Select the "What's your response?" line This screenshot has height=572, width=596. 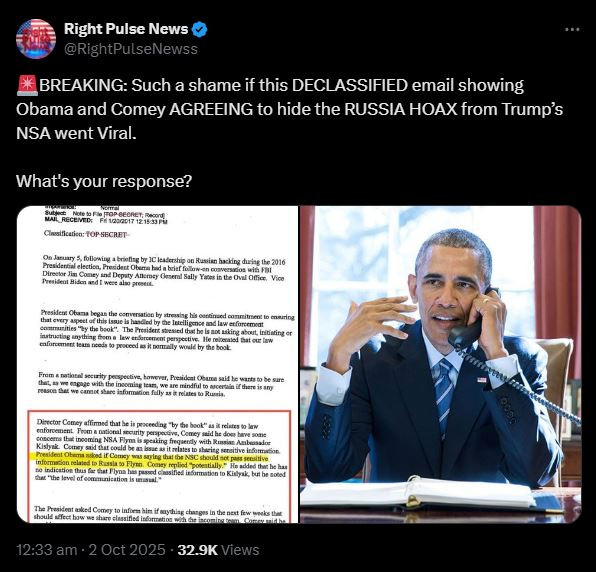(104, 181)
